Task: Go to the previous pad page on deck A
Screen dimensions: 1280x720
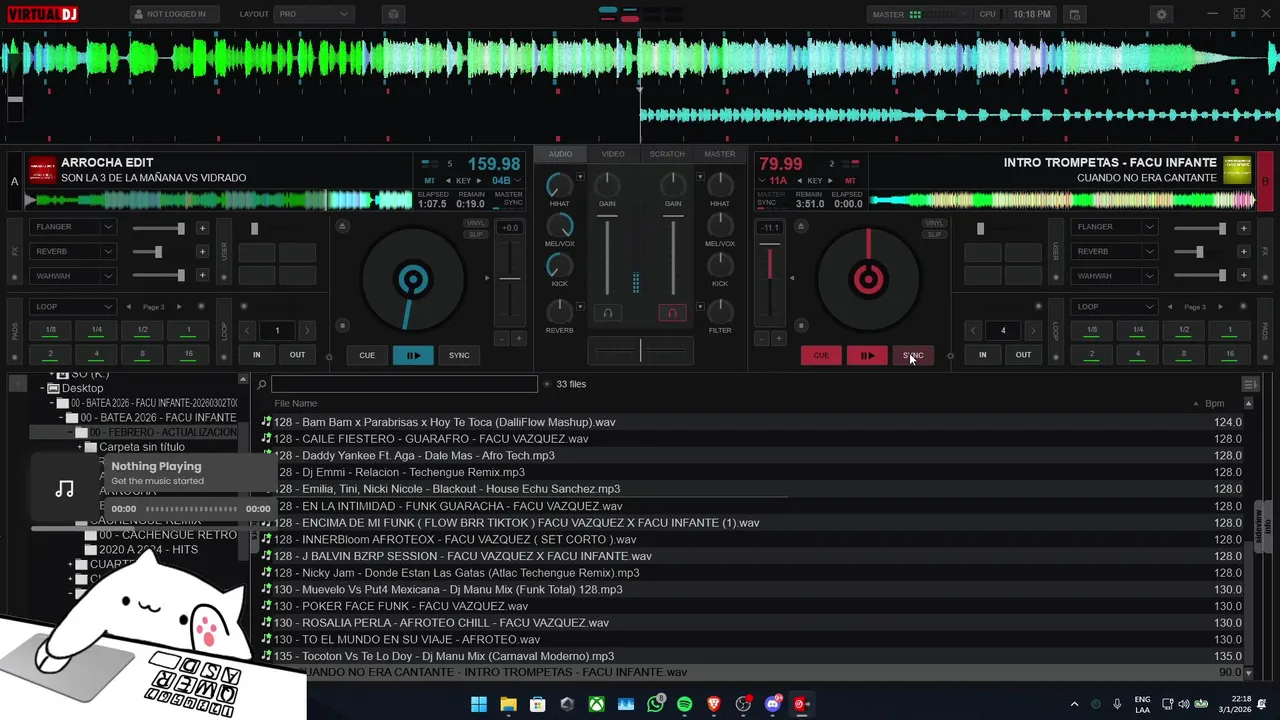Action: pos(128,307)
